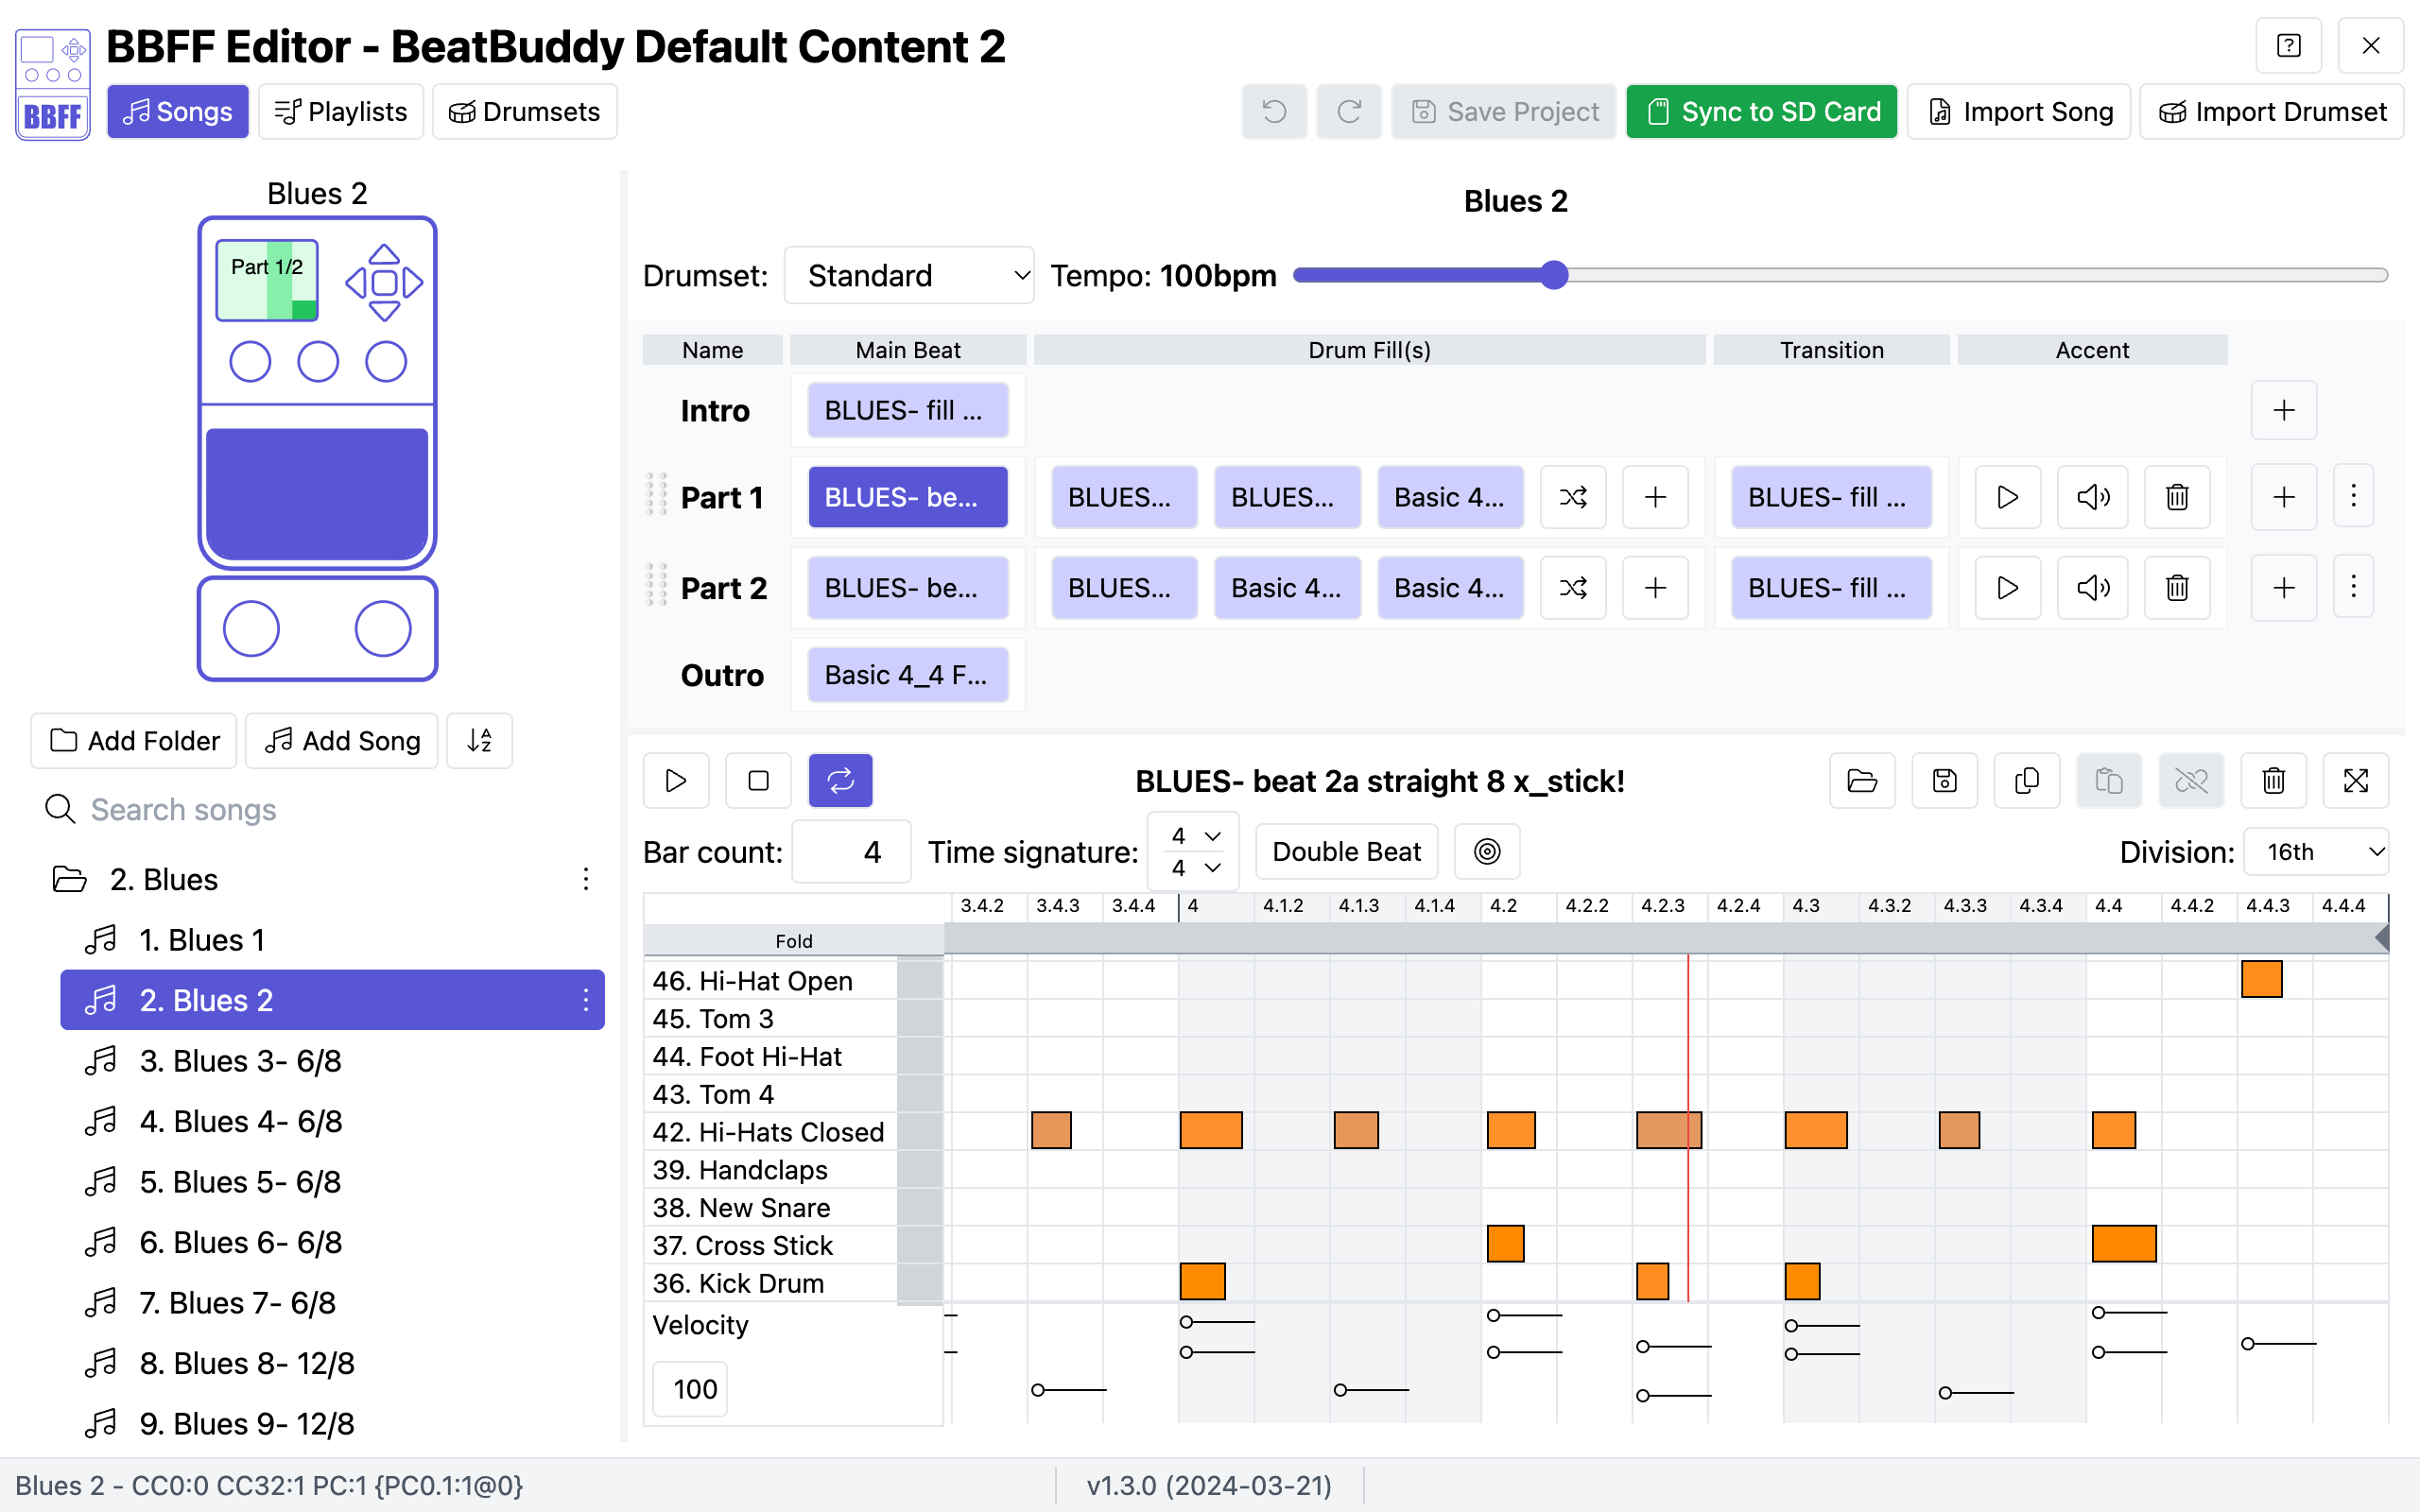Click the Fold header in the note list

pos(794,940)
